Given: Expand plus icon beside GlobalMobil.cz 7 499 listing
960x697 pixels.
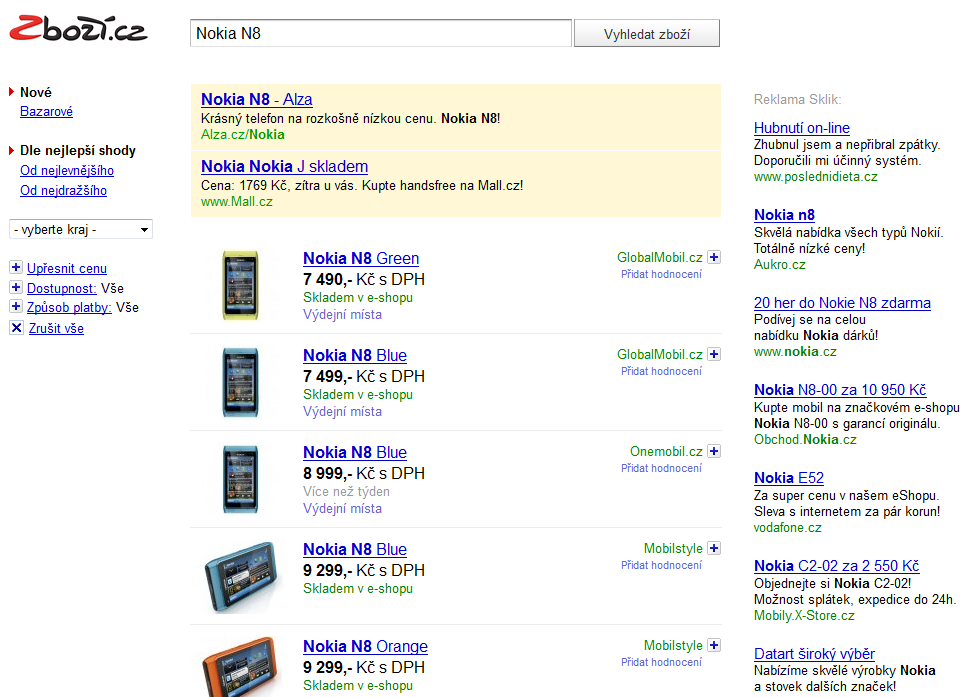Looking at the screenshot, I should point(714,354).
